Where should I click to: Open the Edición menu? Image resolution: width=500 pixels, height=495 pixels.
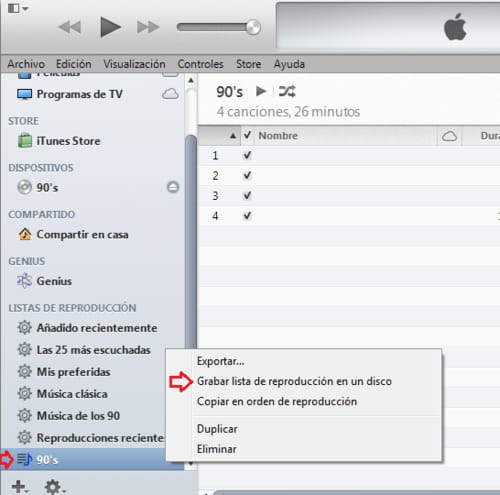(x=73, y=64)
